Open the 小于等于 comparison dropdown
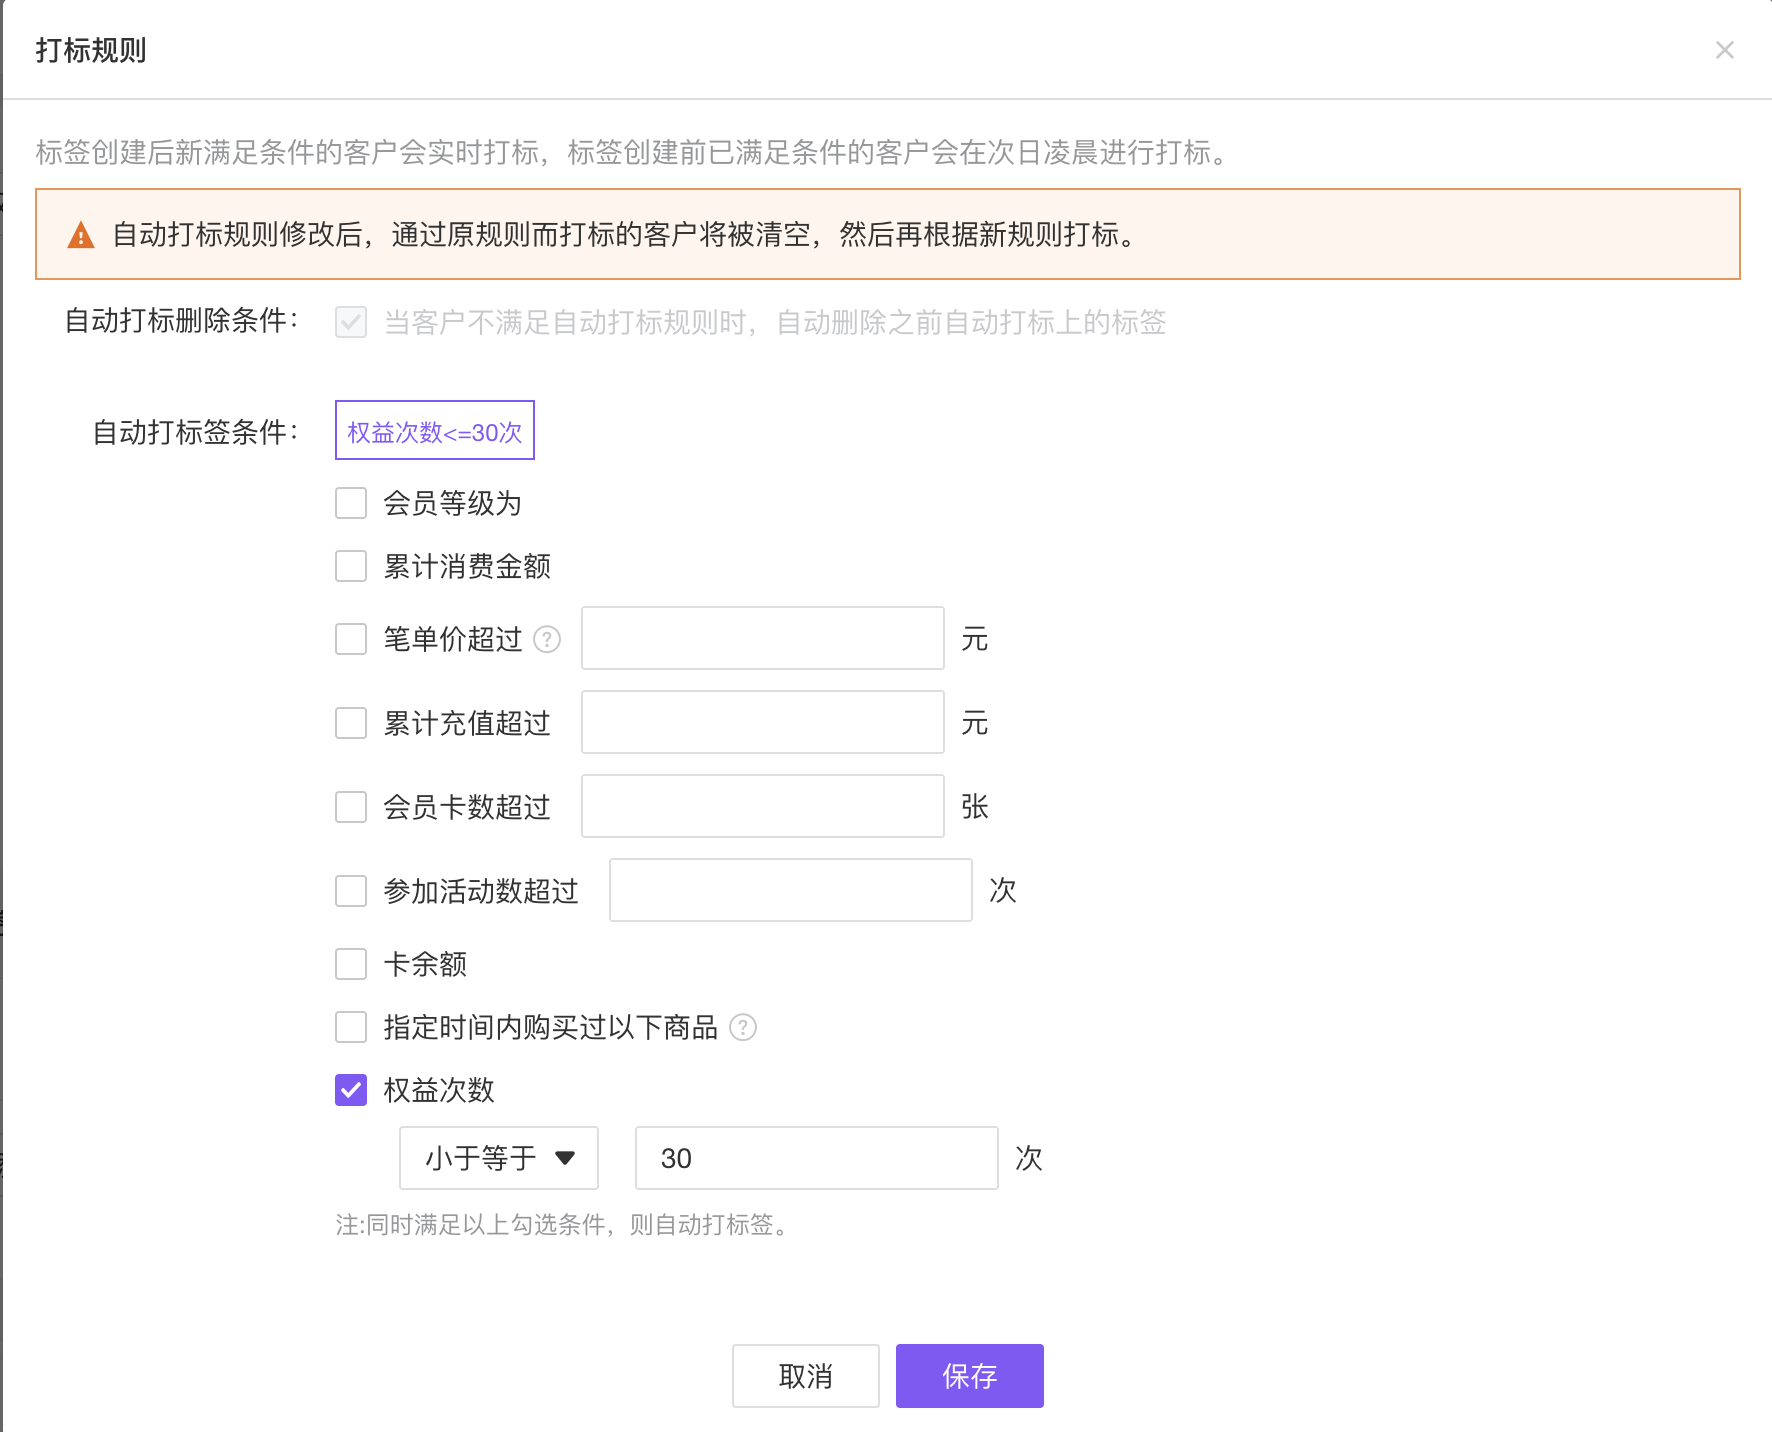The height and width of the screenshot is (1432, 1772). coord(498,1158)
